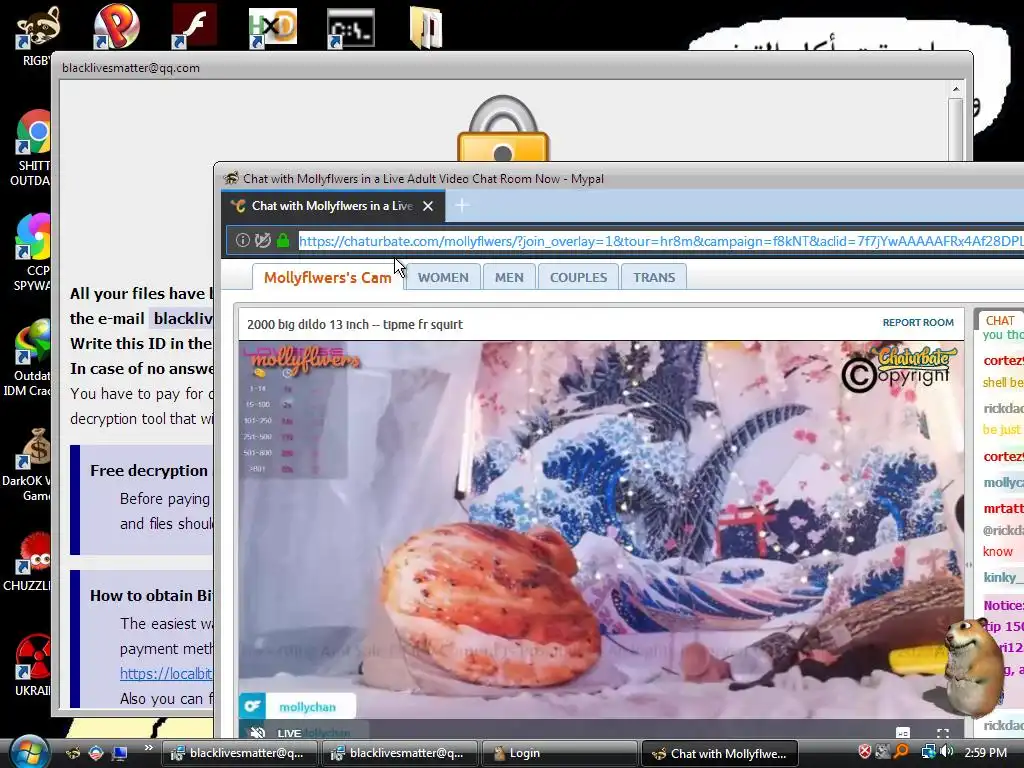Click the padlock image in ransom window

point(503,128)
